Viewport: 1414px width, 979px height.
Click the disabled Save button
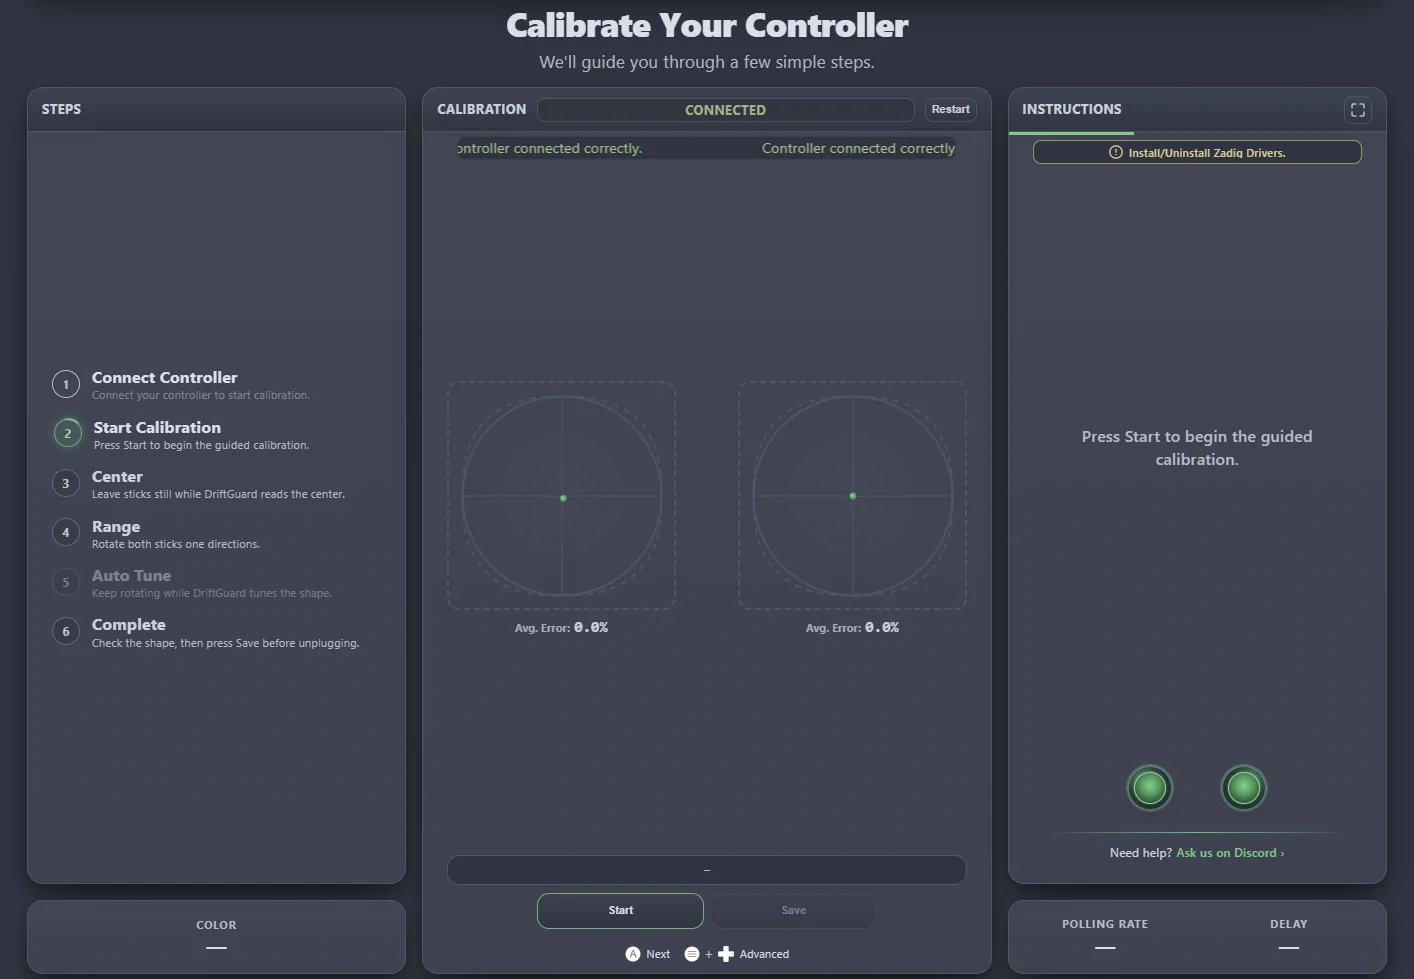coord(794,910)
